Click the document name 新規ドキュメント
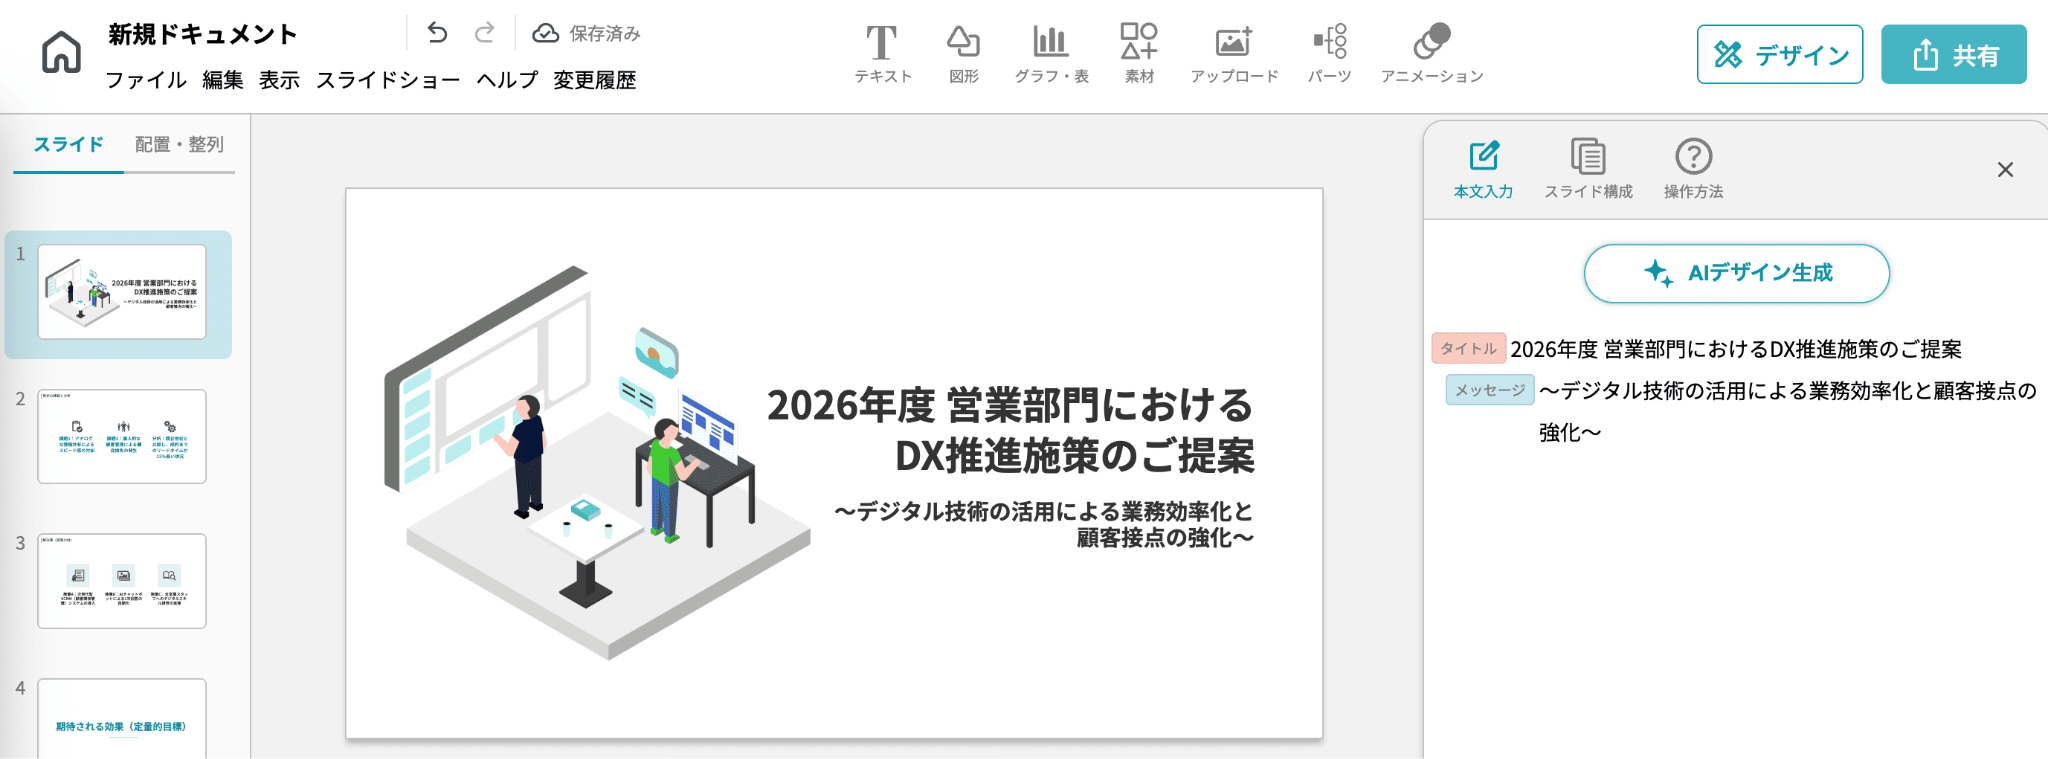The image size is (2048, 759). (x=203, y=35)
